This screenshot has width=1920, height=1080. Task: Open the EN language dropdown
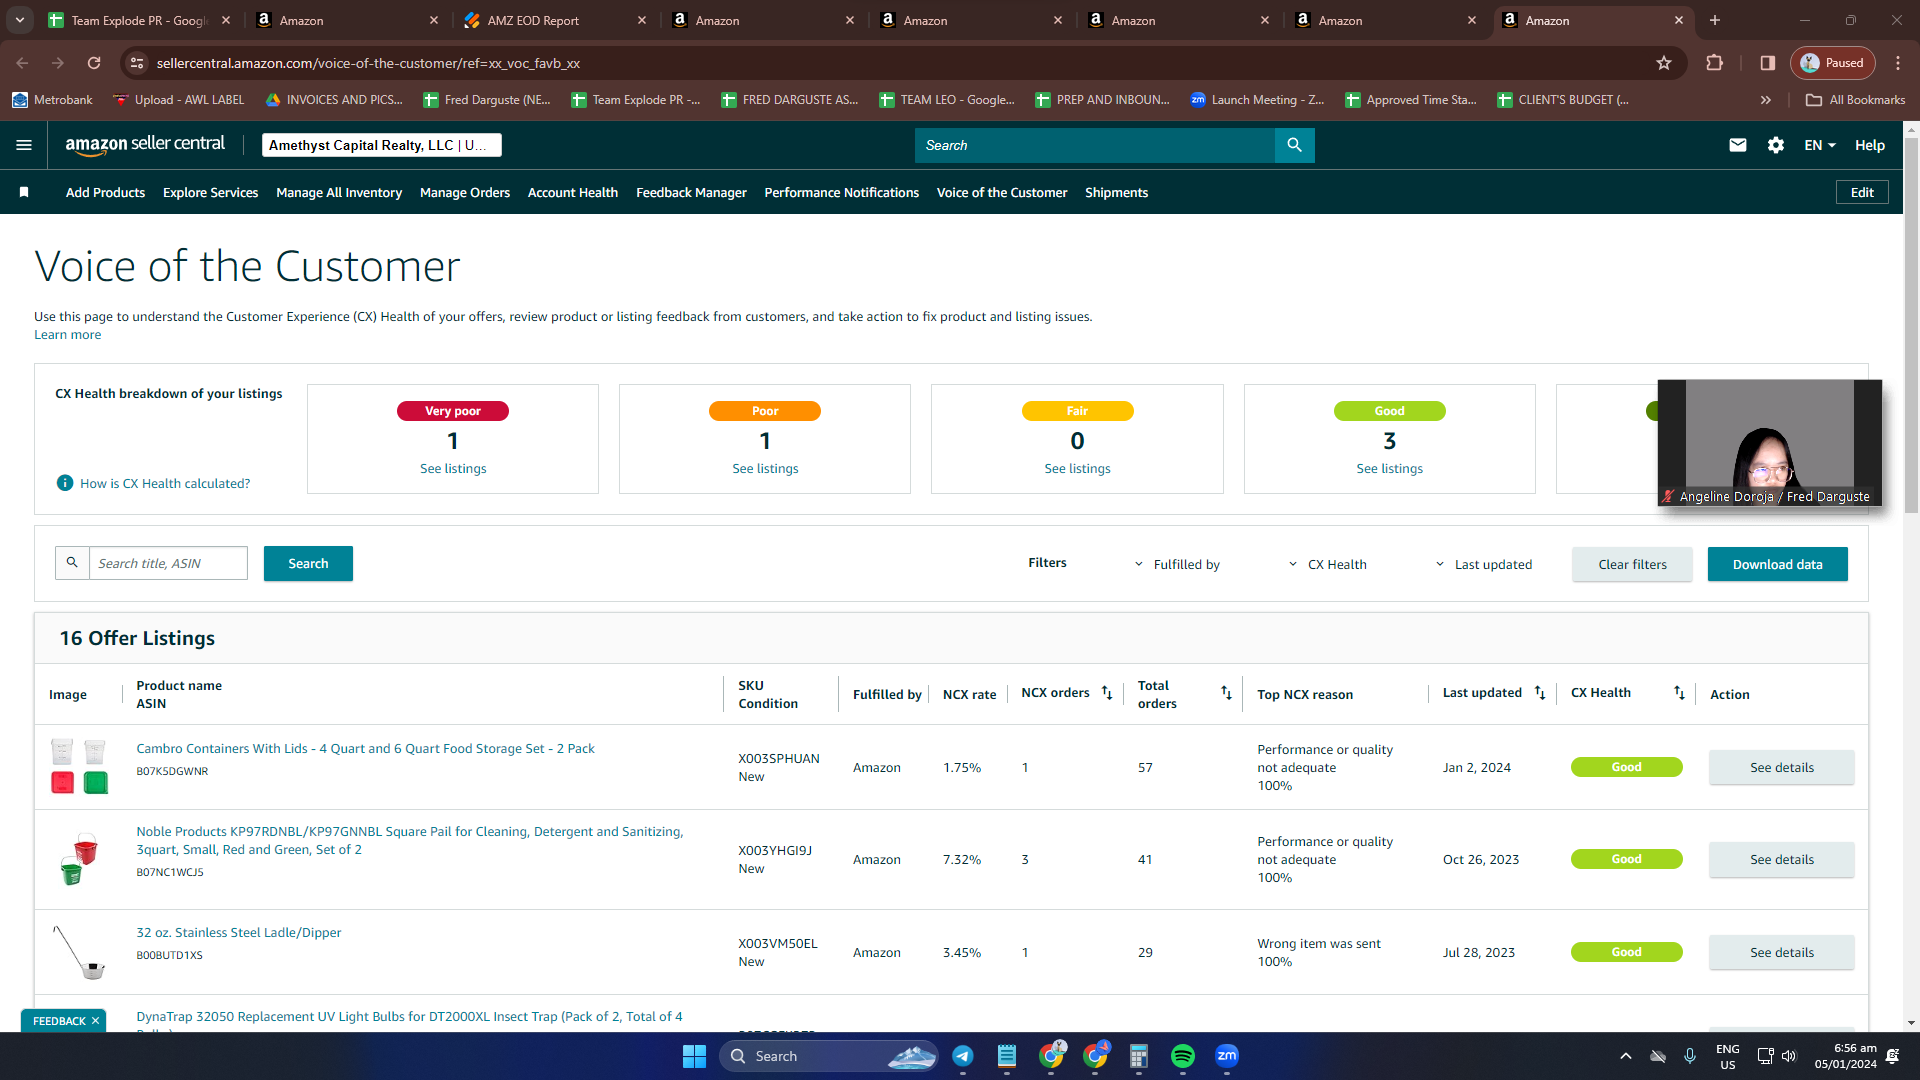(1820, 145)
